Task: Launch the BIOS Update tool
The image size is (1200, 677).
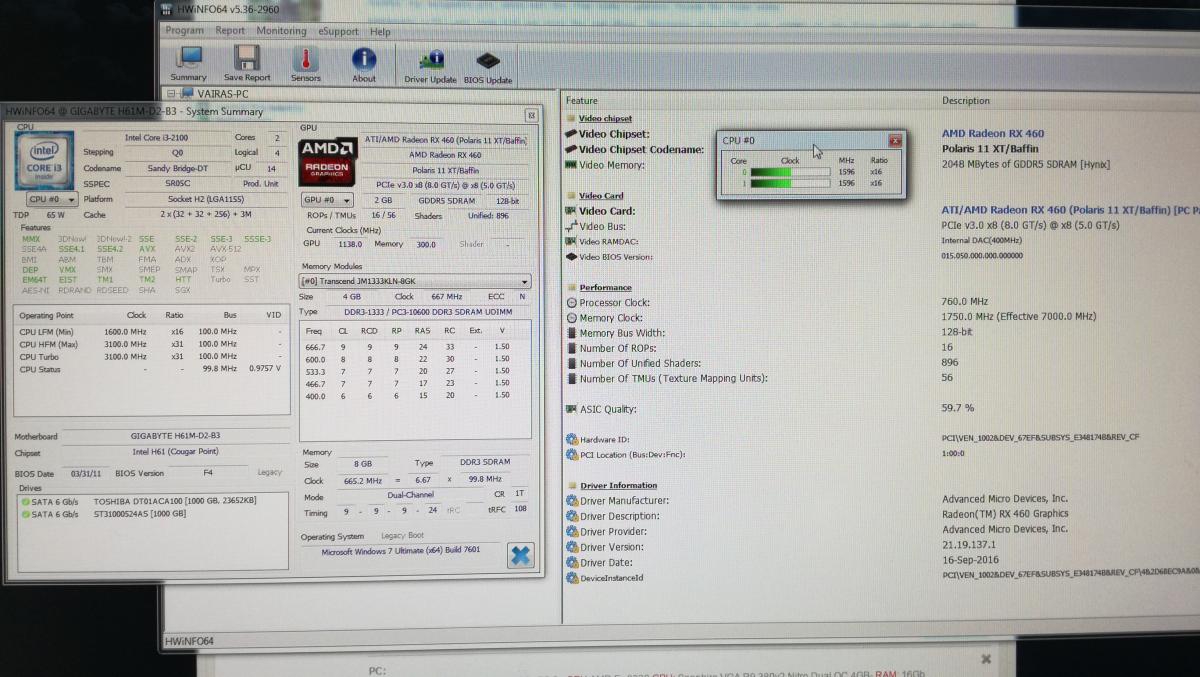Action: pos(488,65)
